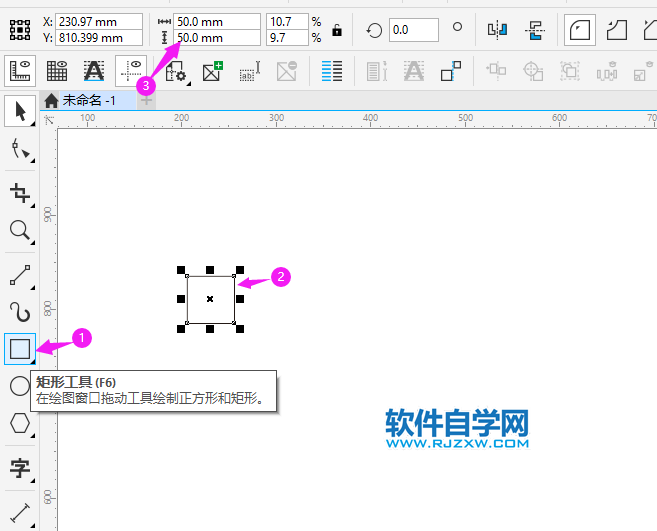The image size is (657, 531).
Task: Select the Rectangle tool (矩形工具)
Action: (20, 349)
